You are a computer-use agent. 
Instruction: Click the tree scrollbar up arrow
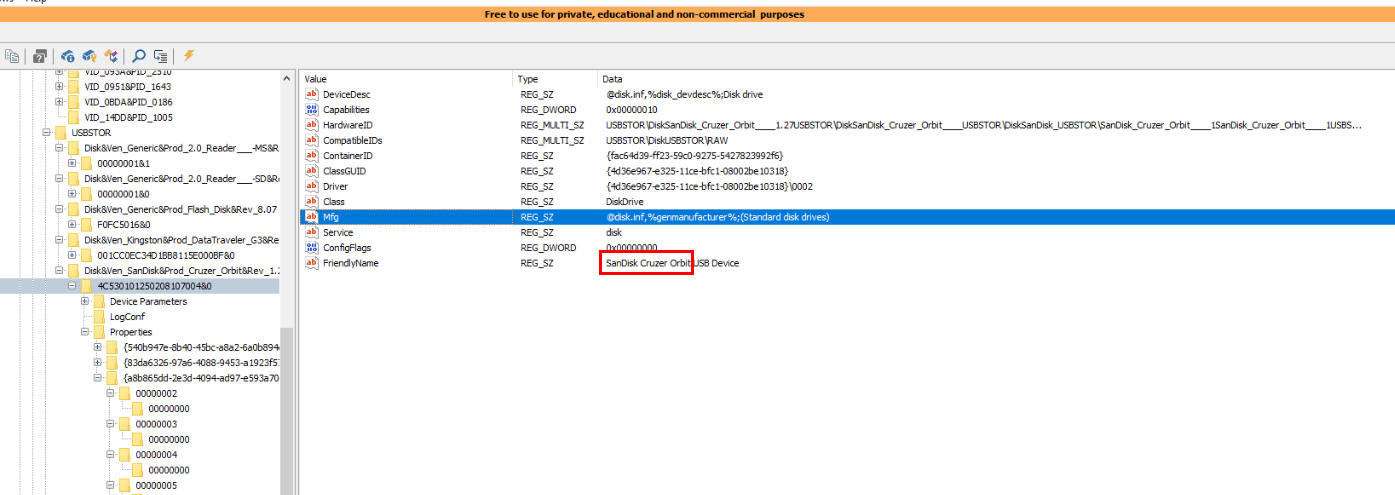pos(289,79)
